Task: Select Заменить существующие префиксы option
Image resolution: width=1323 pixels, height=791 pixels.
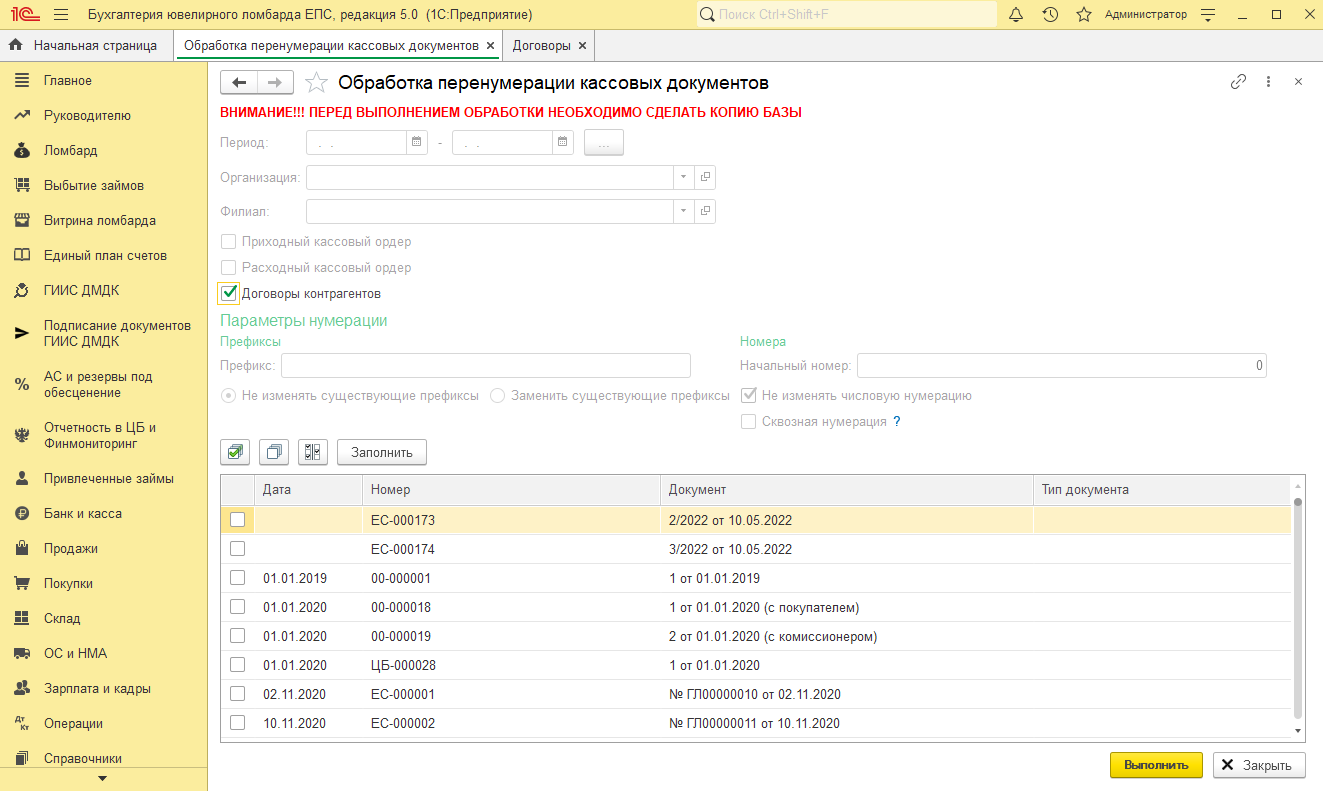Action: coord(498,395)
